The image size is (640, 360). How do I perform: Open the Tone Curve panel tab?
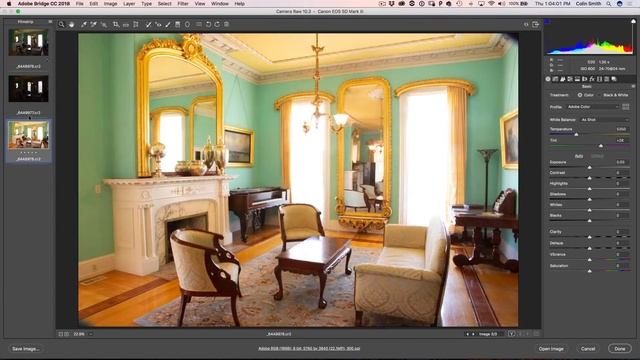[556, 79]
